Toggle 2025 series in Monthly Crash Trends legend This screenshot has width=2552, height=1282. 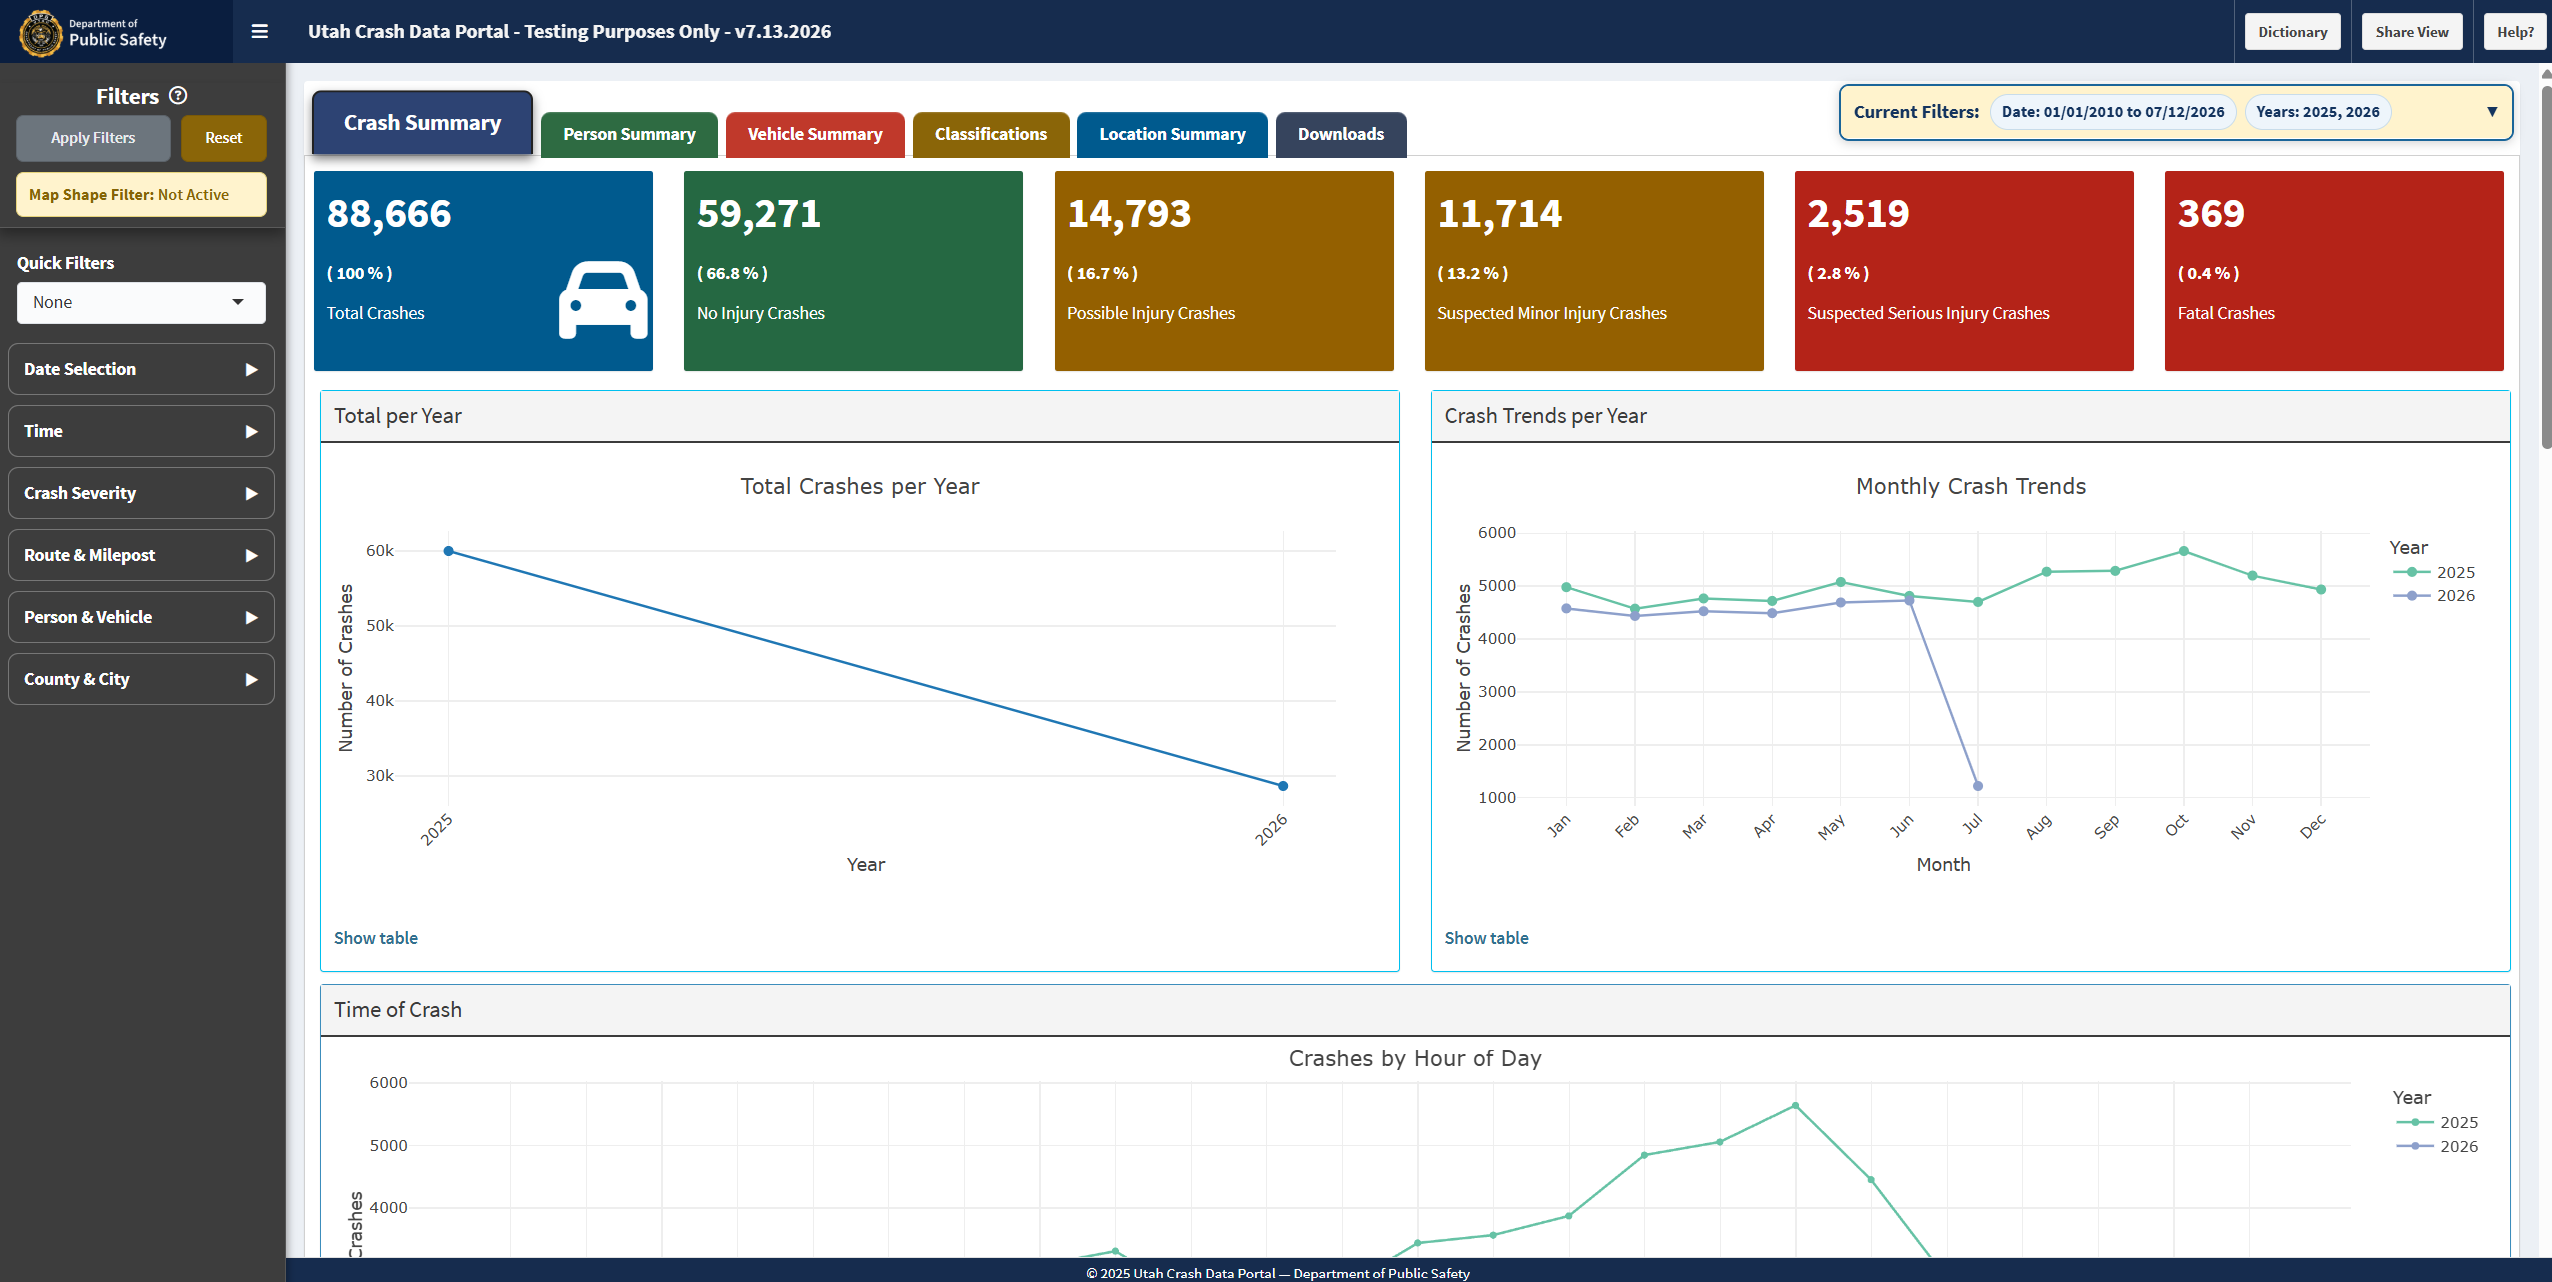[x=2434, y=572]
